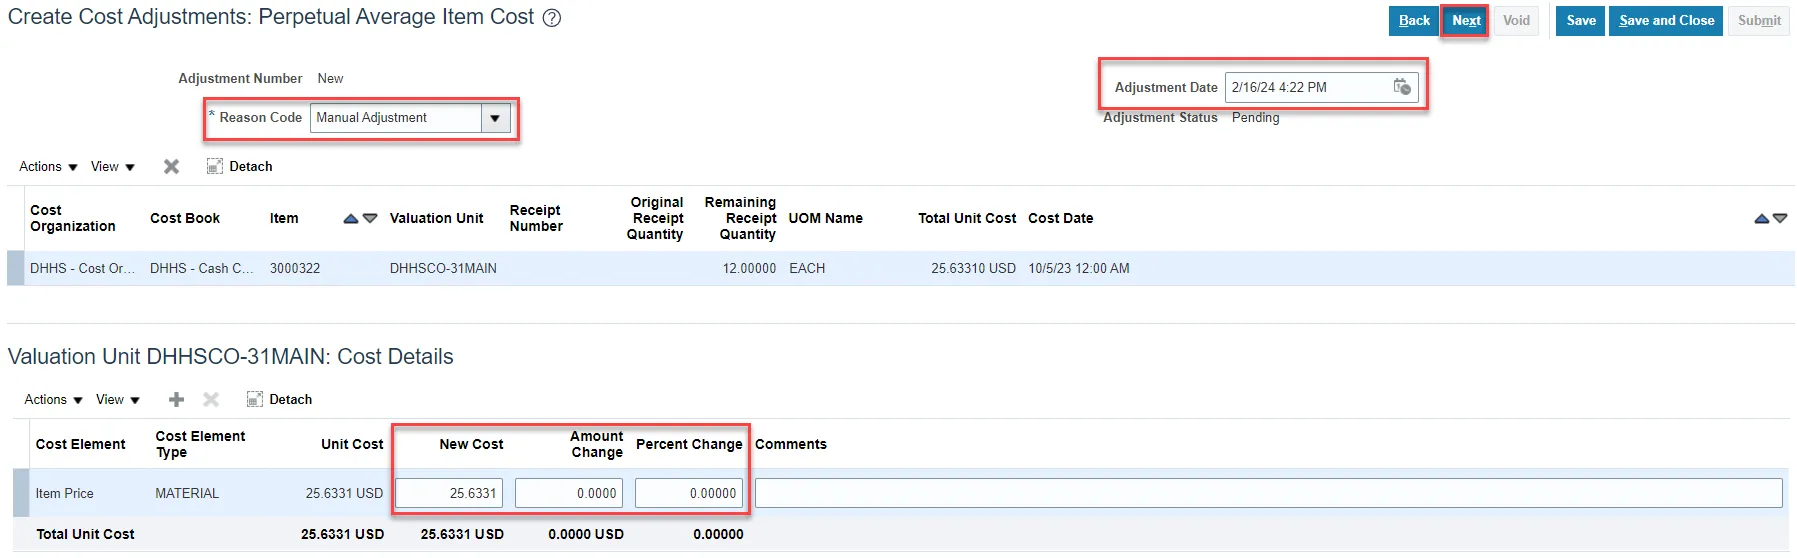The image size is (1797, 558).
Task: Open the Cost Details Actions menu
Action: click(x=54, y=399)
